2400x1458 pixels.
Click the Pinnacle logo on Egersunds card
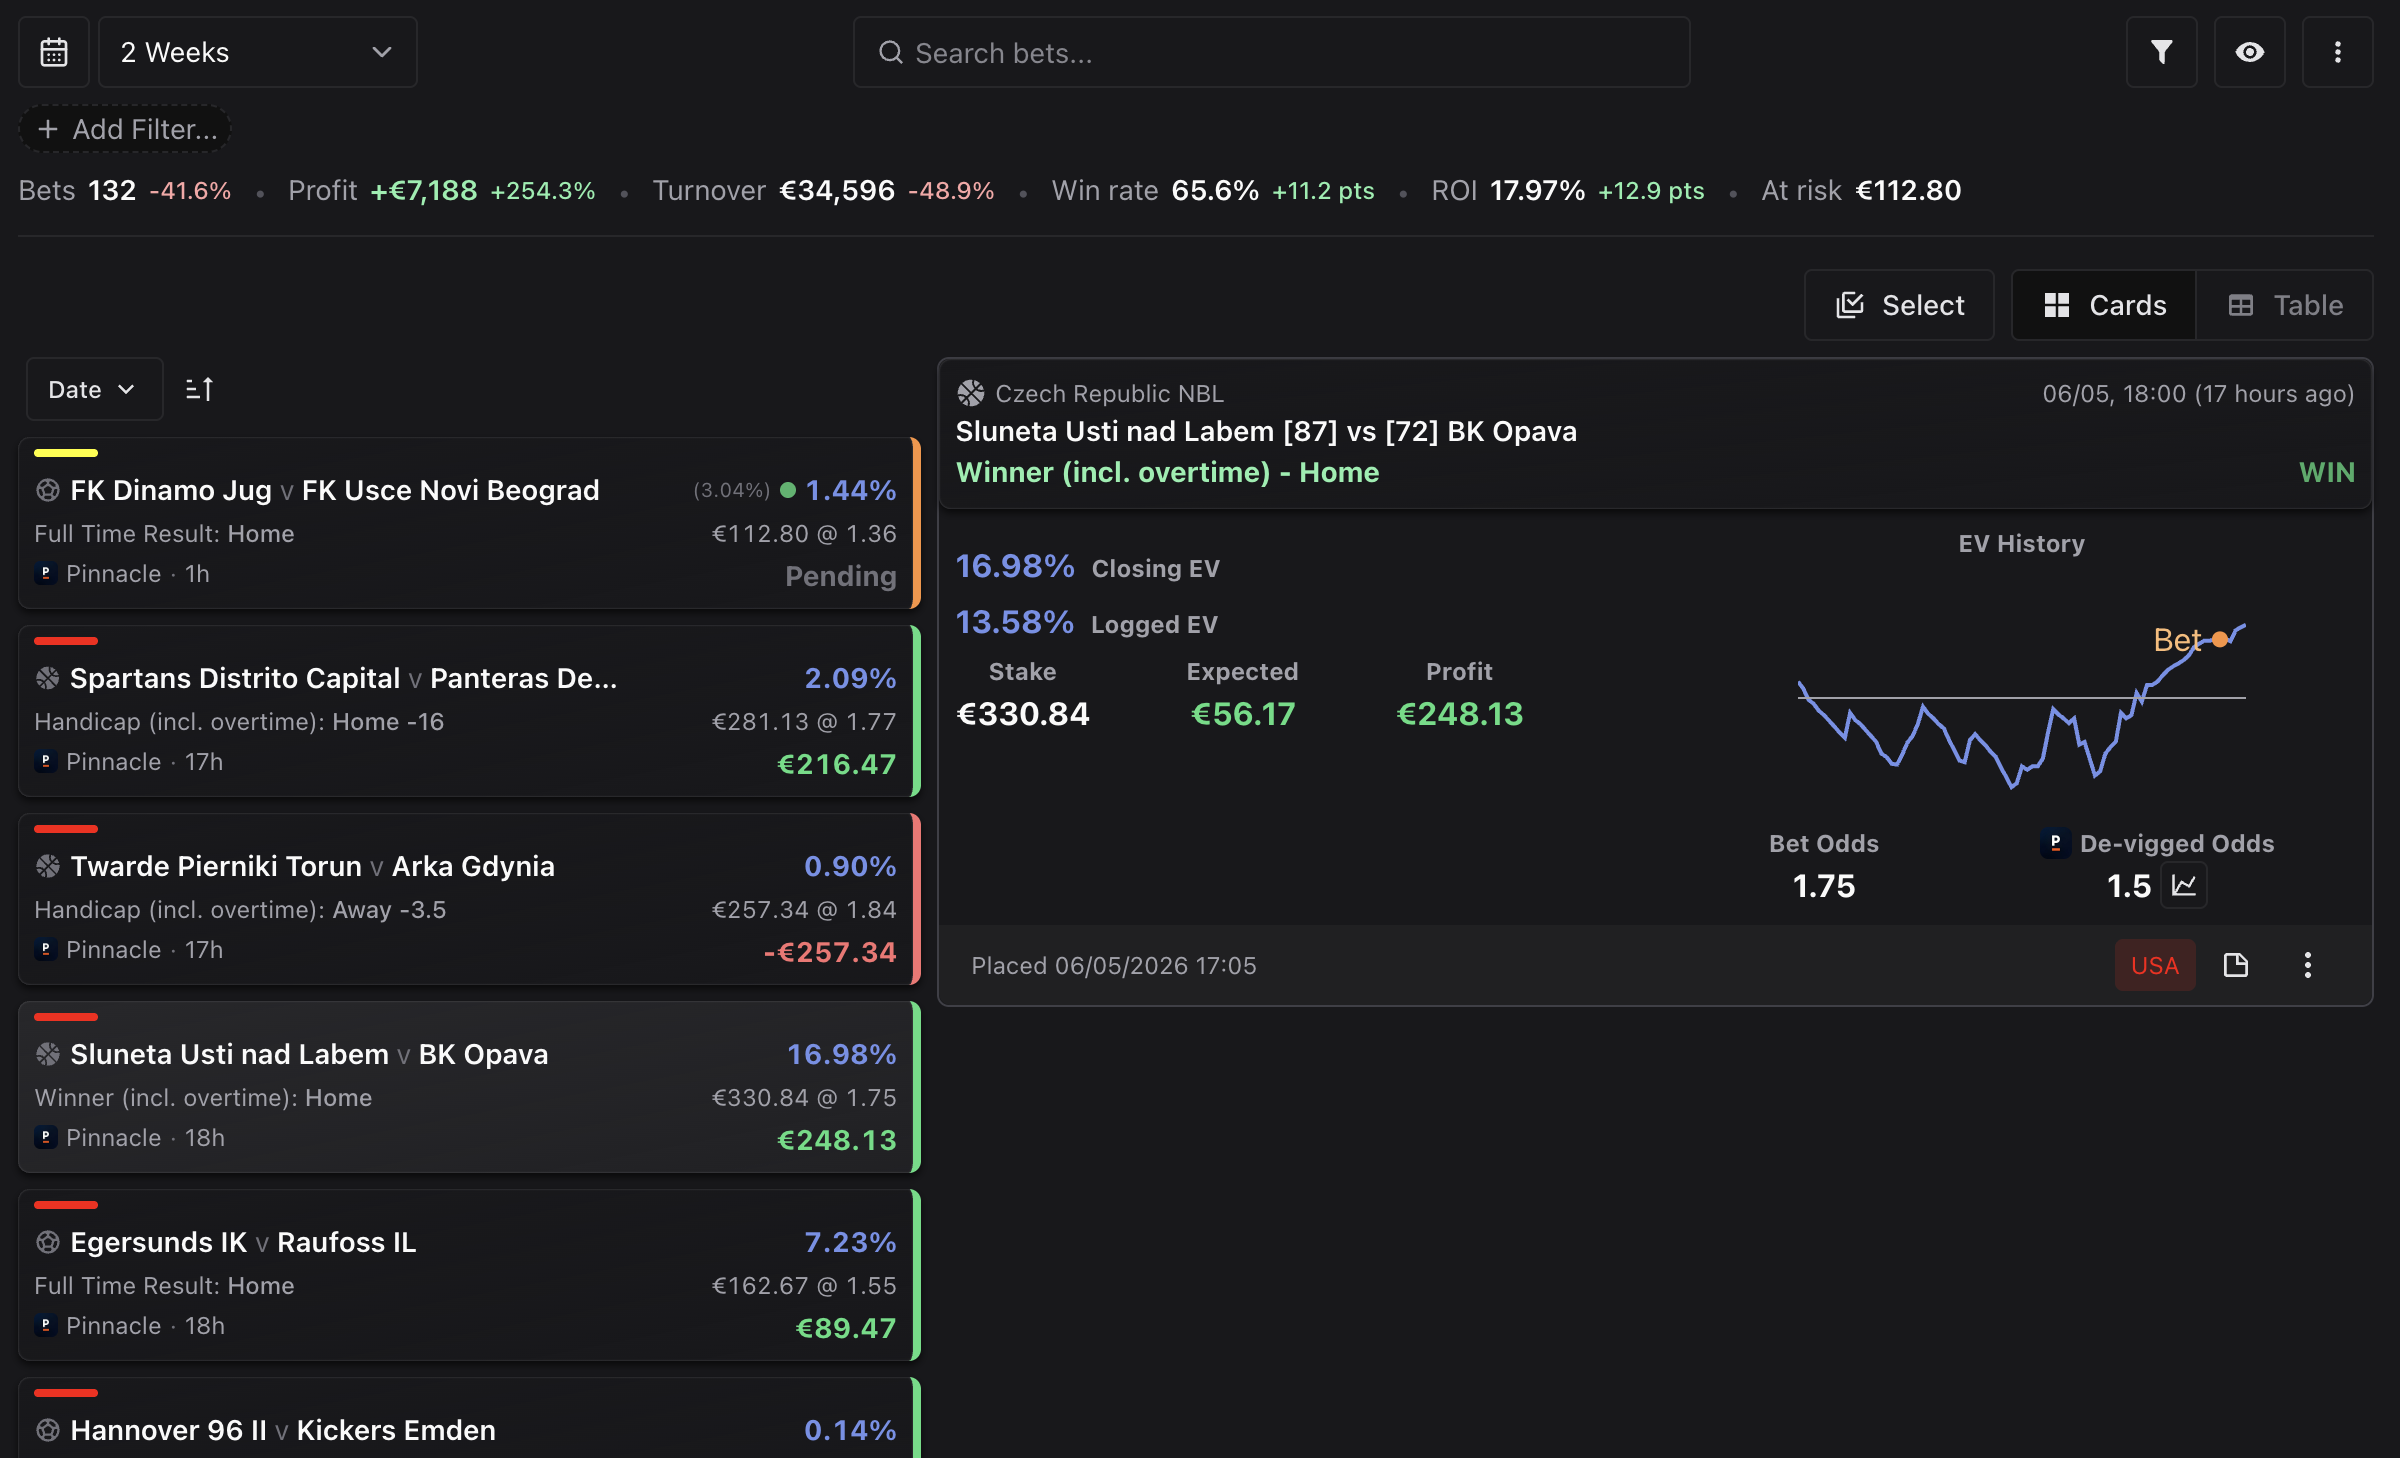tap(45, 1325)
